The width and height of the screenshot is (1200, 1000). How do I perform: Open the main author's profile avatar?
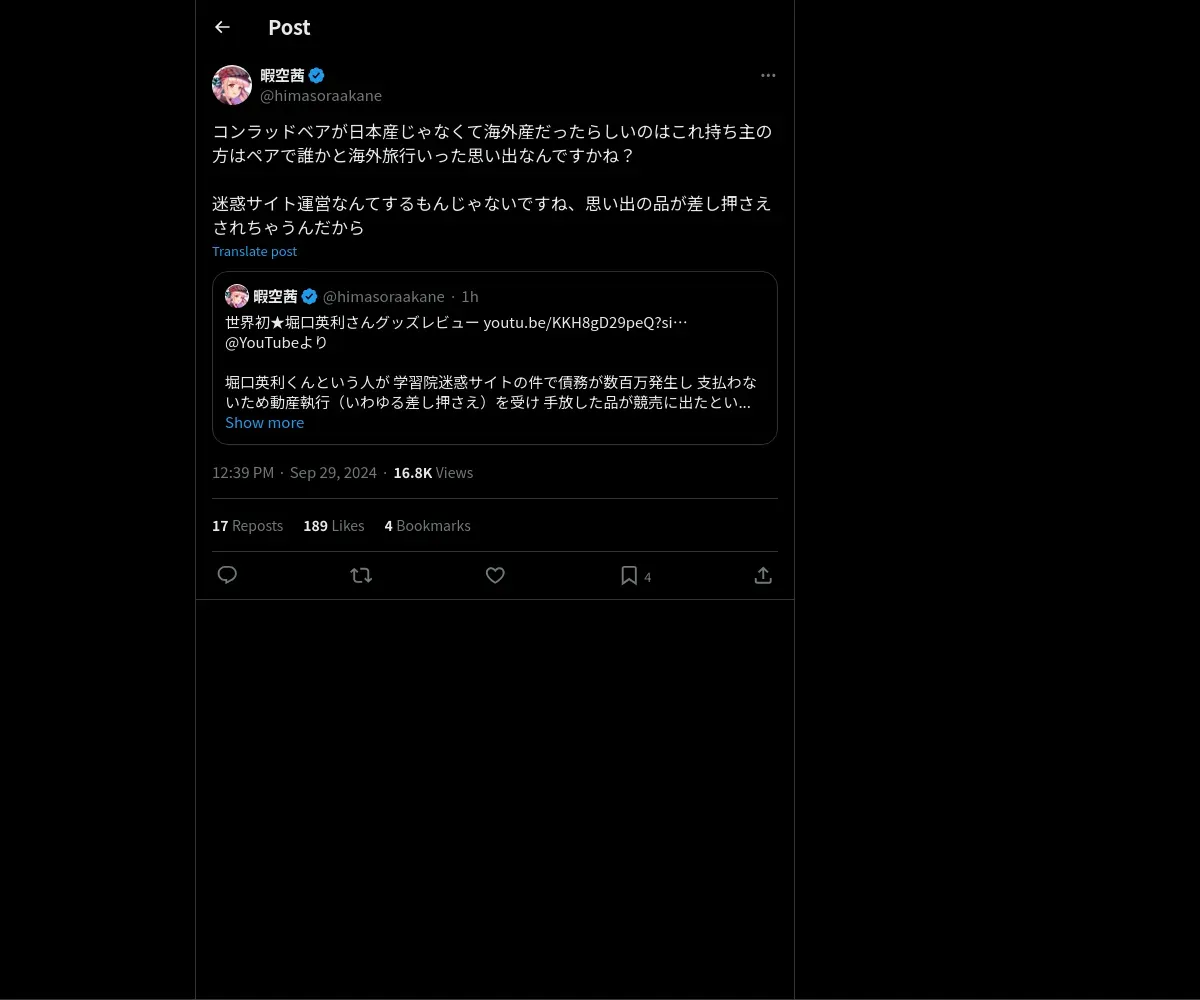click(232, 85)
